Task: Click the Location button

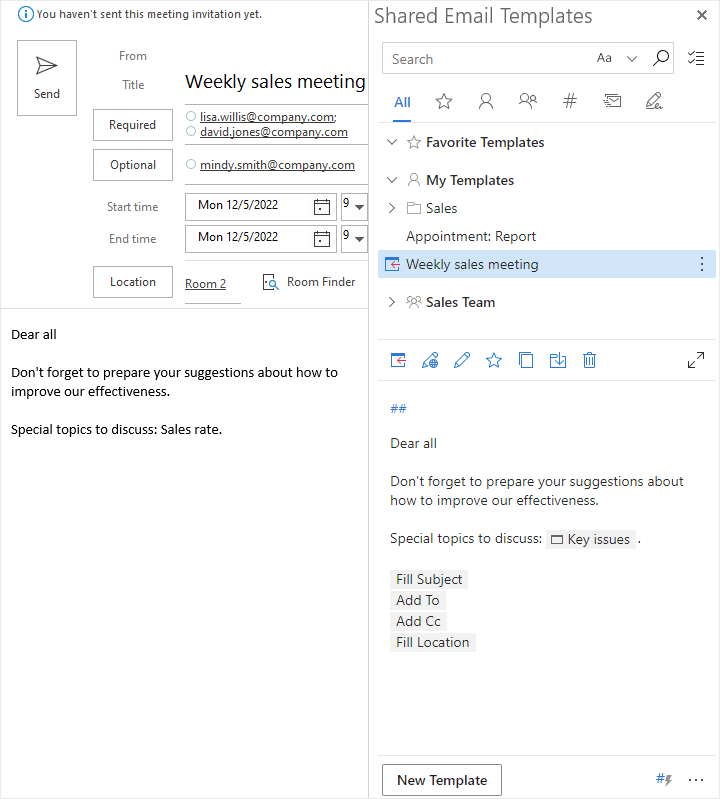Action: (x=132, y=282)
